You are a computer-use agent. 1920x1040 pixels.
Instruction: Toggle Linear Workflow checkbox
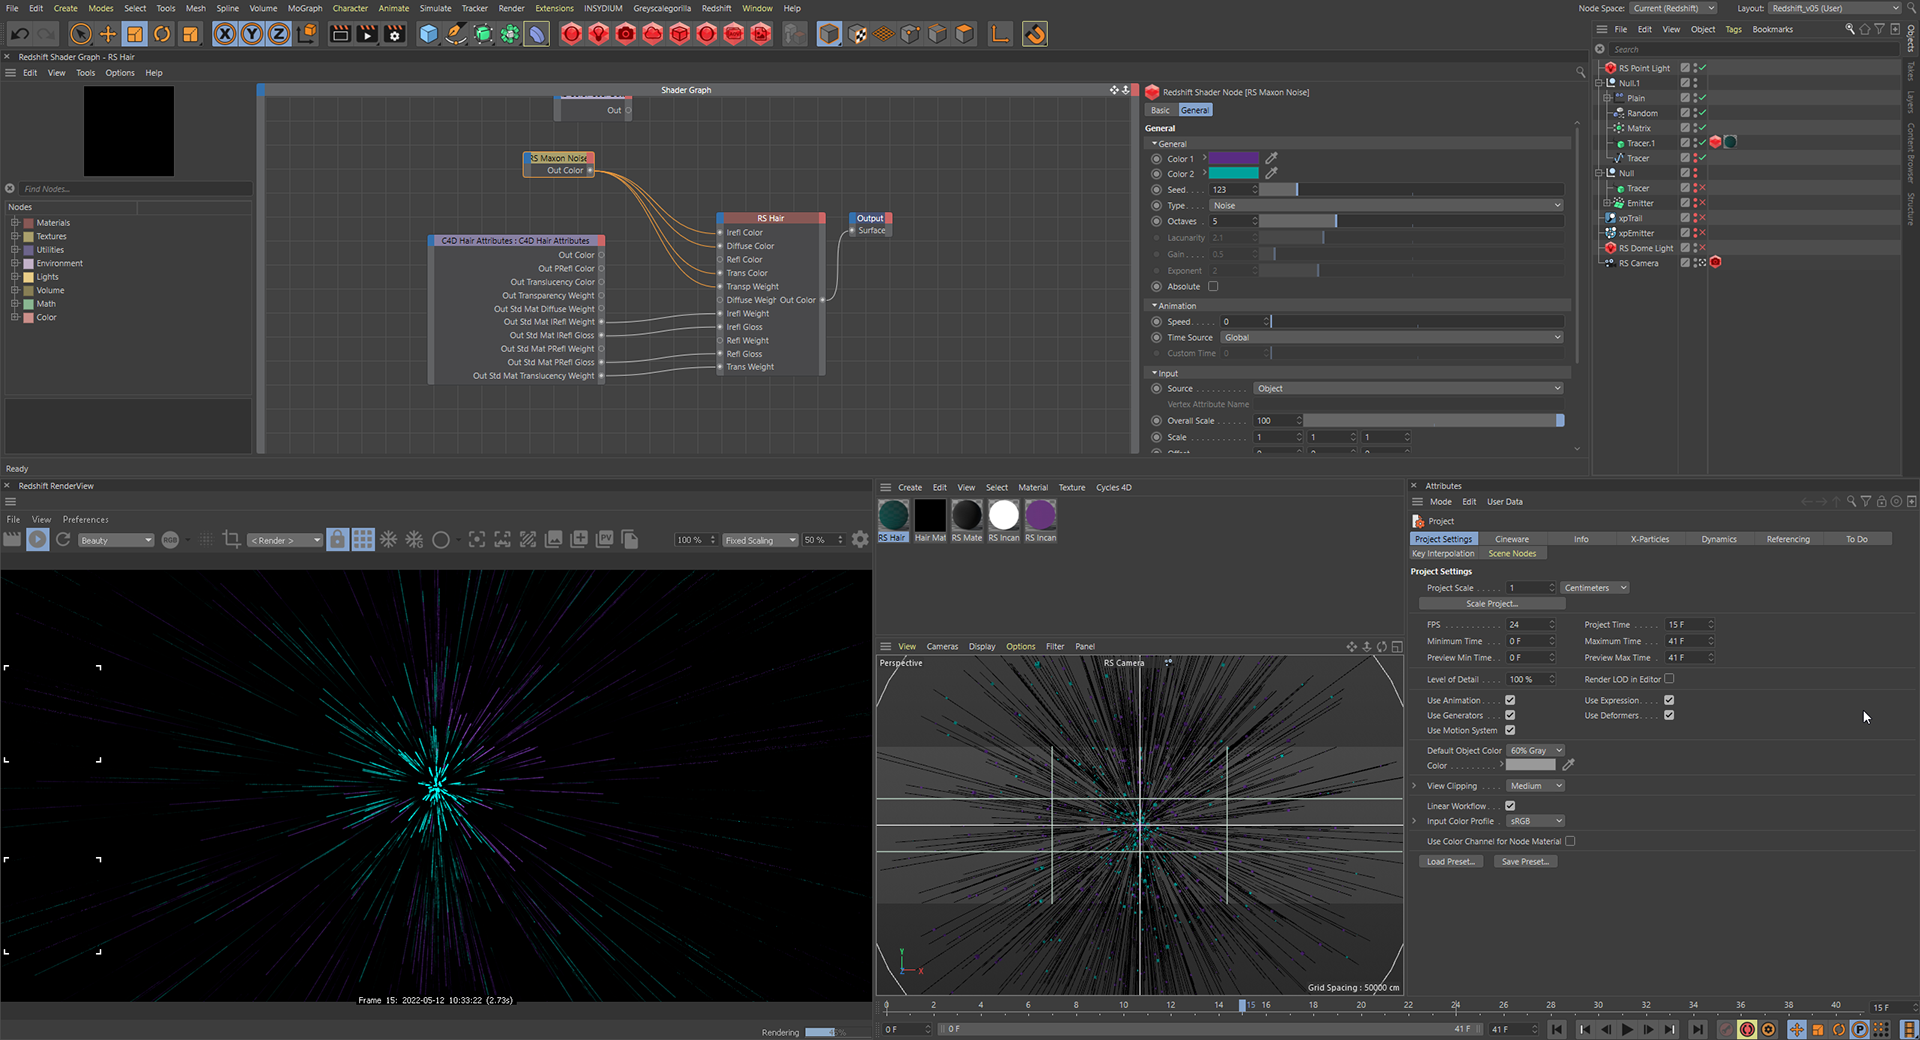(x=1510, y=806)
